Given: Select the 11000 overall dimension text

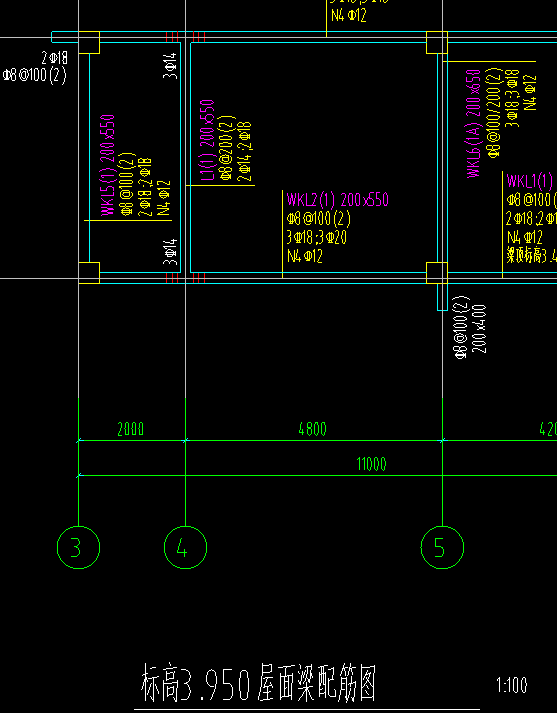Looking at the screenshot, I should (x=371, y=464).
